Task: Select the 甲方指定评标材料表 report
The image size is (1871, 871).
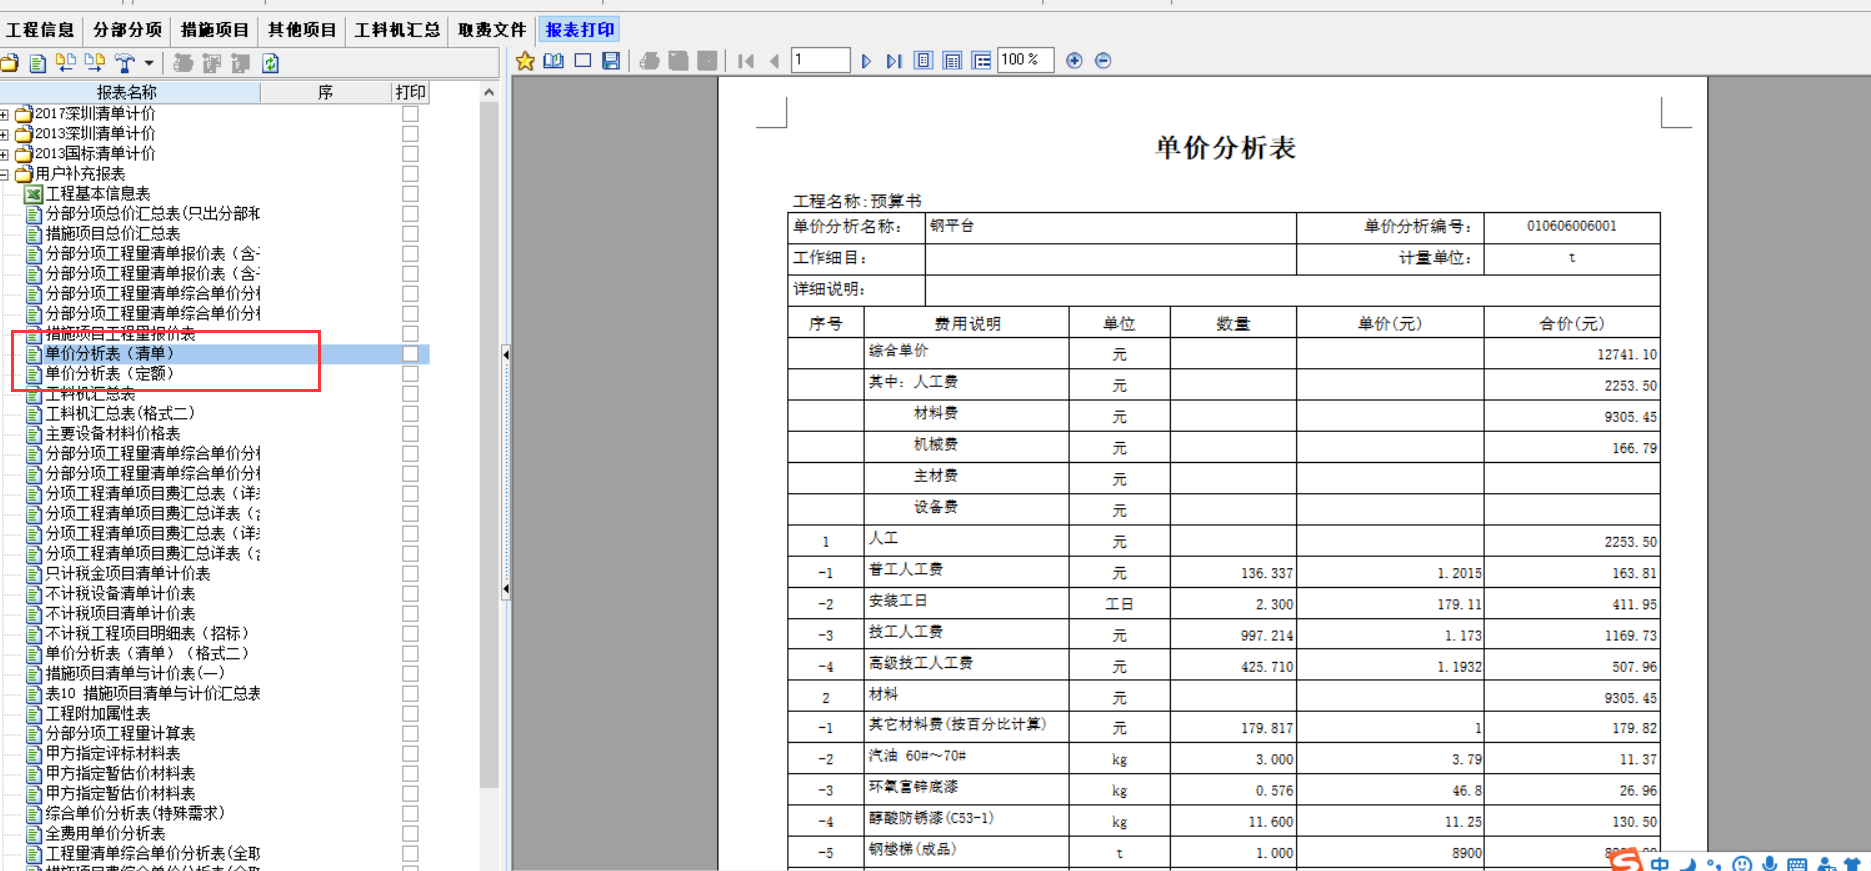Action: pyautogui.click(x=113, y=754)
